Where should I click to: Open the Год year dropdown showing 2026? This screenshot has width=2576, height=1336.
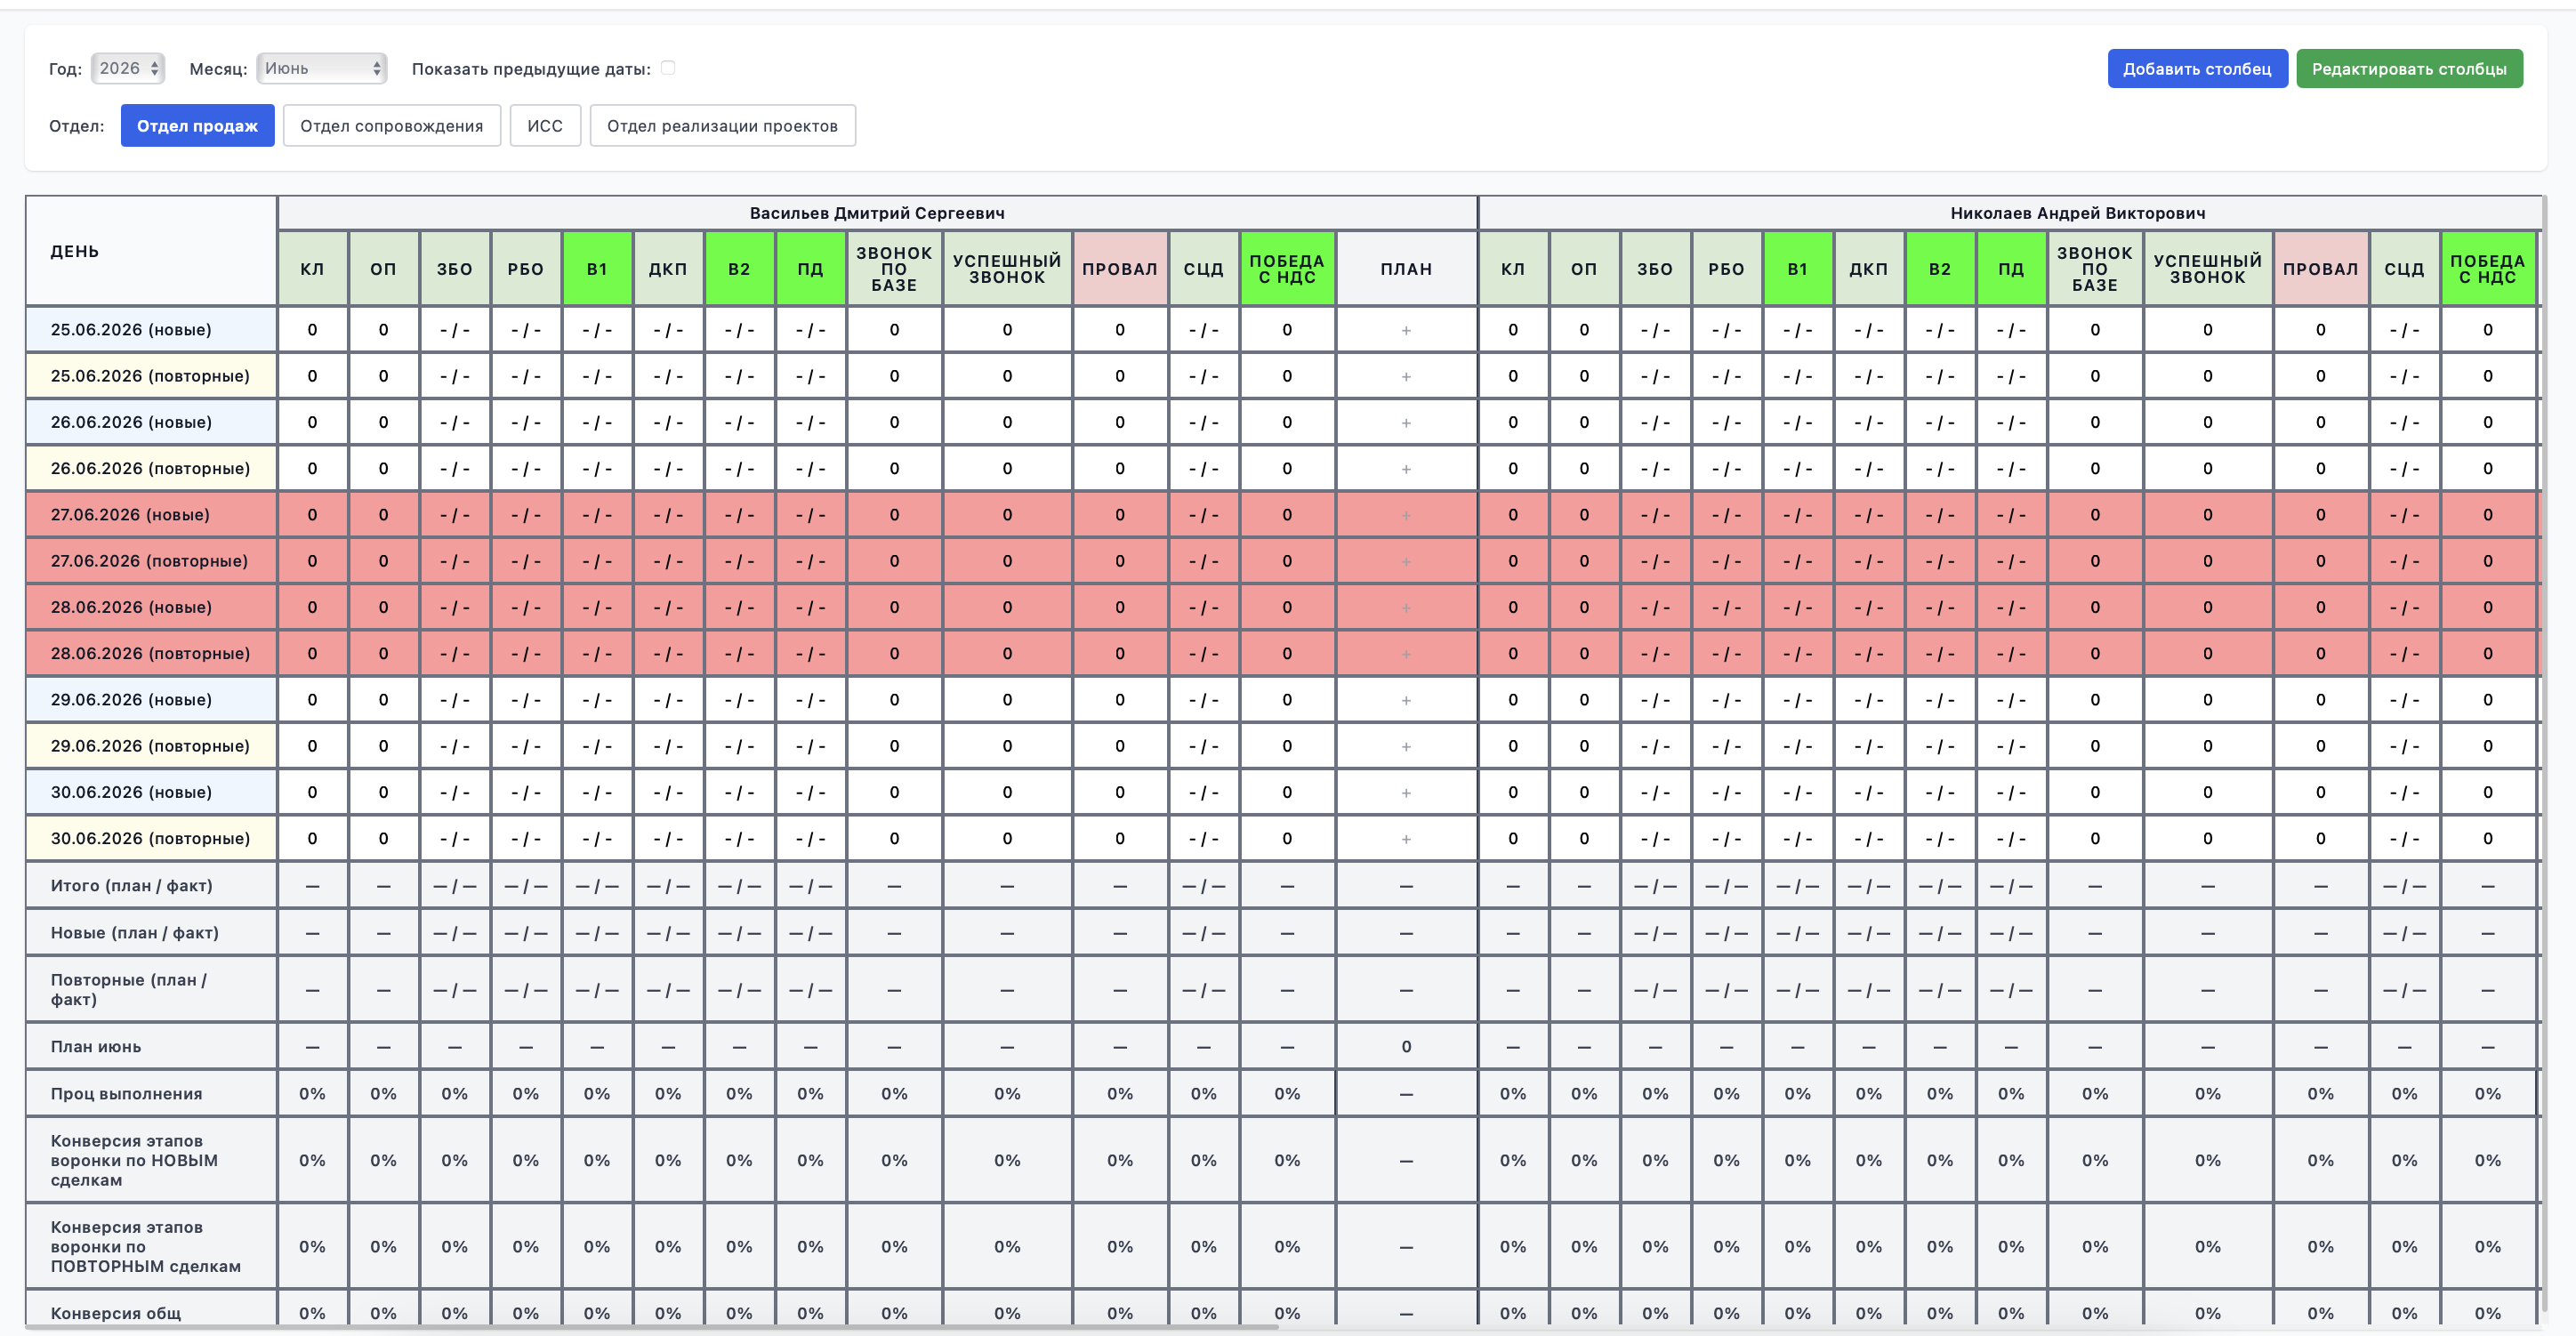[x=128, y=68]
